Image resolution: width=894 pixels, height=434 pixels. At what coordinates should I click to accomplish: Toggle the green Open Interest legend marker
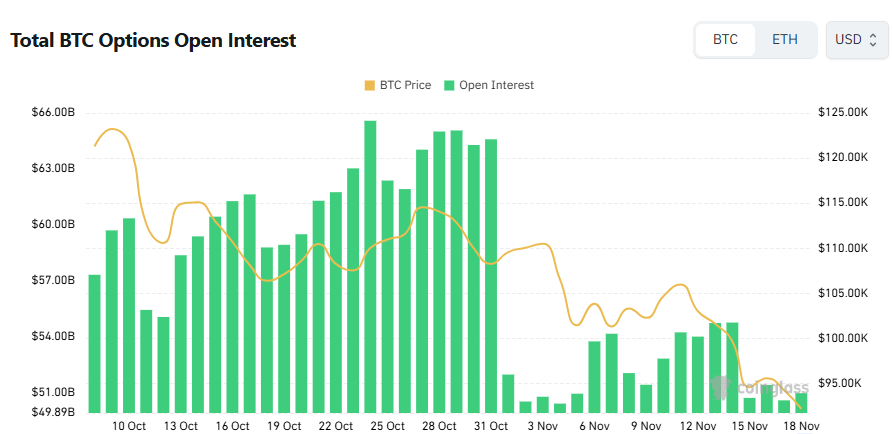451,86
